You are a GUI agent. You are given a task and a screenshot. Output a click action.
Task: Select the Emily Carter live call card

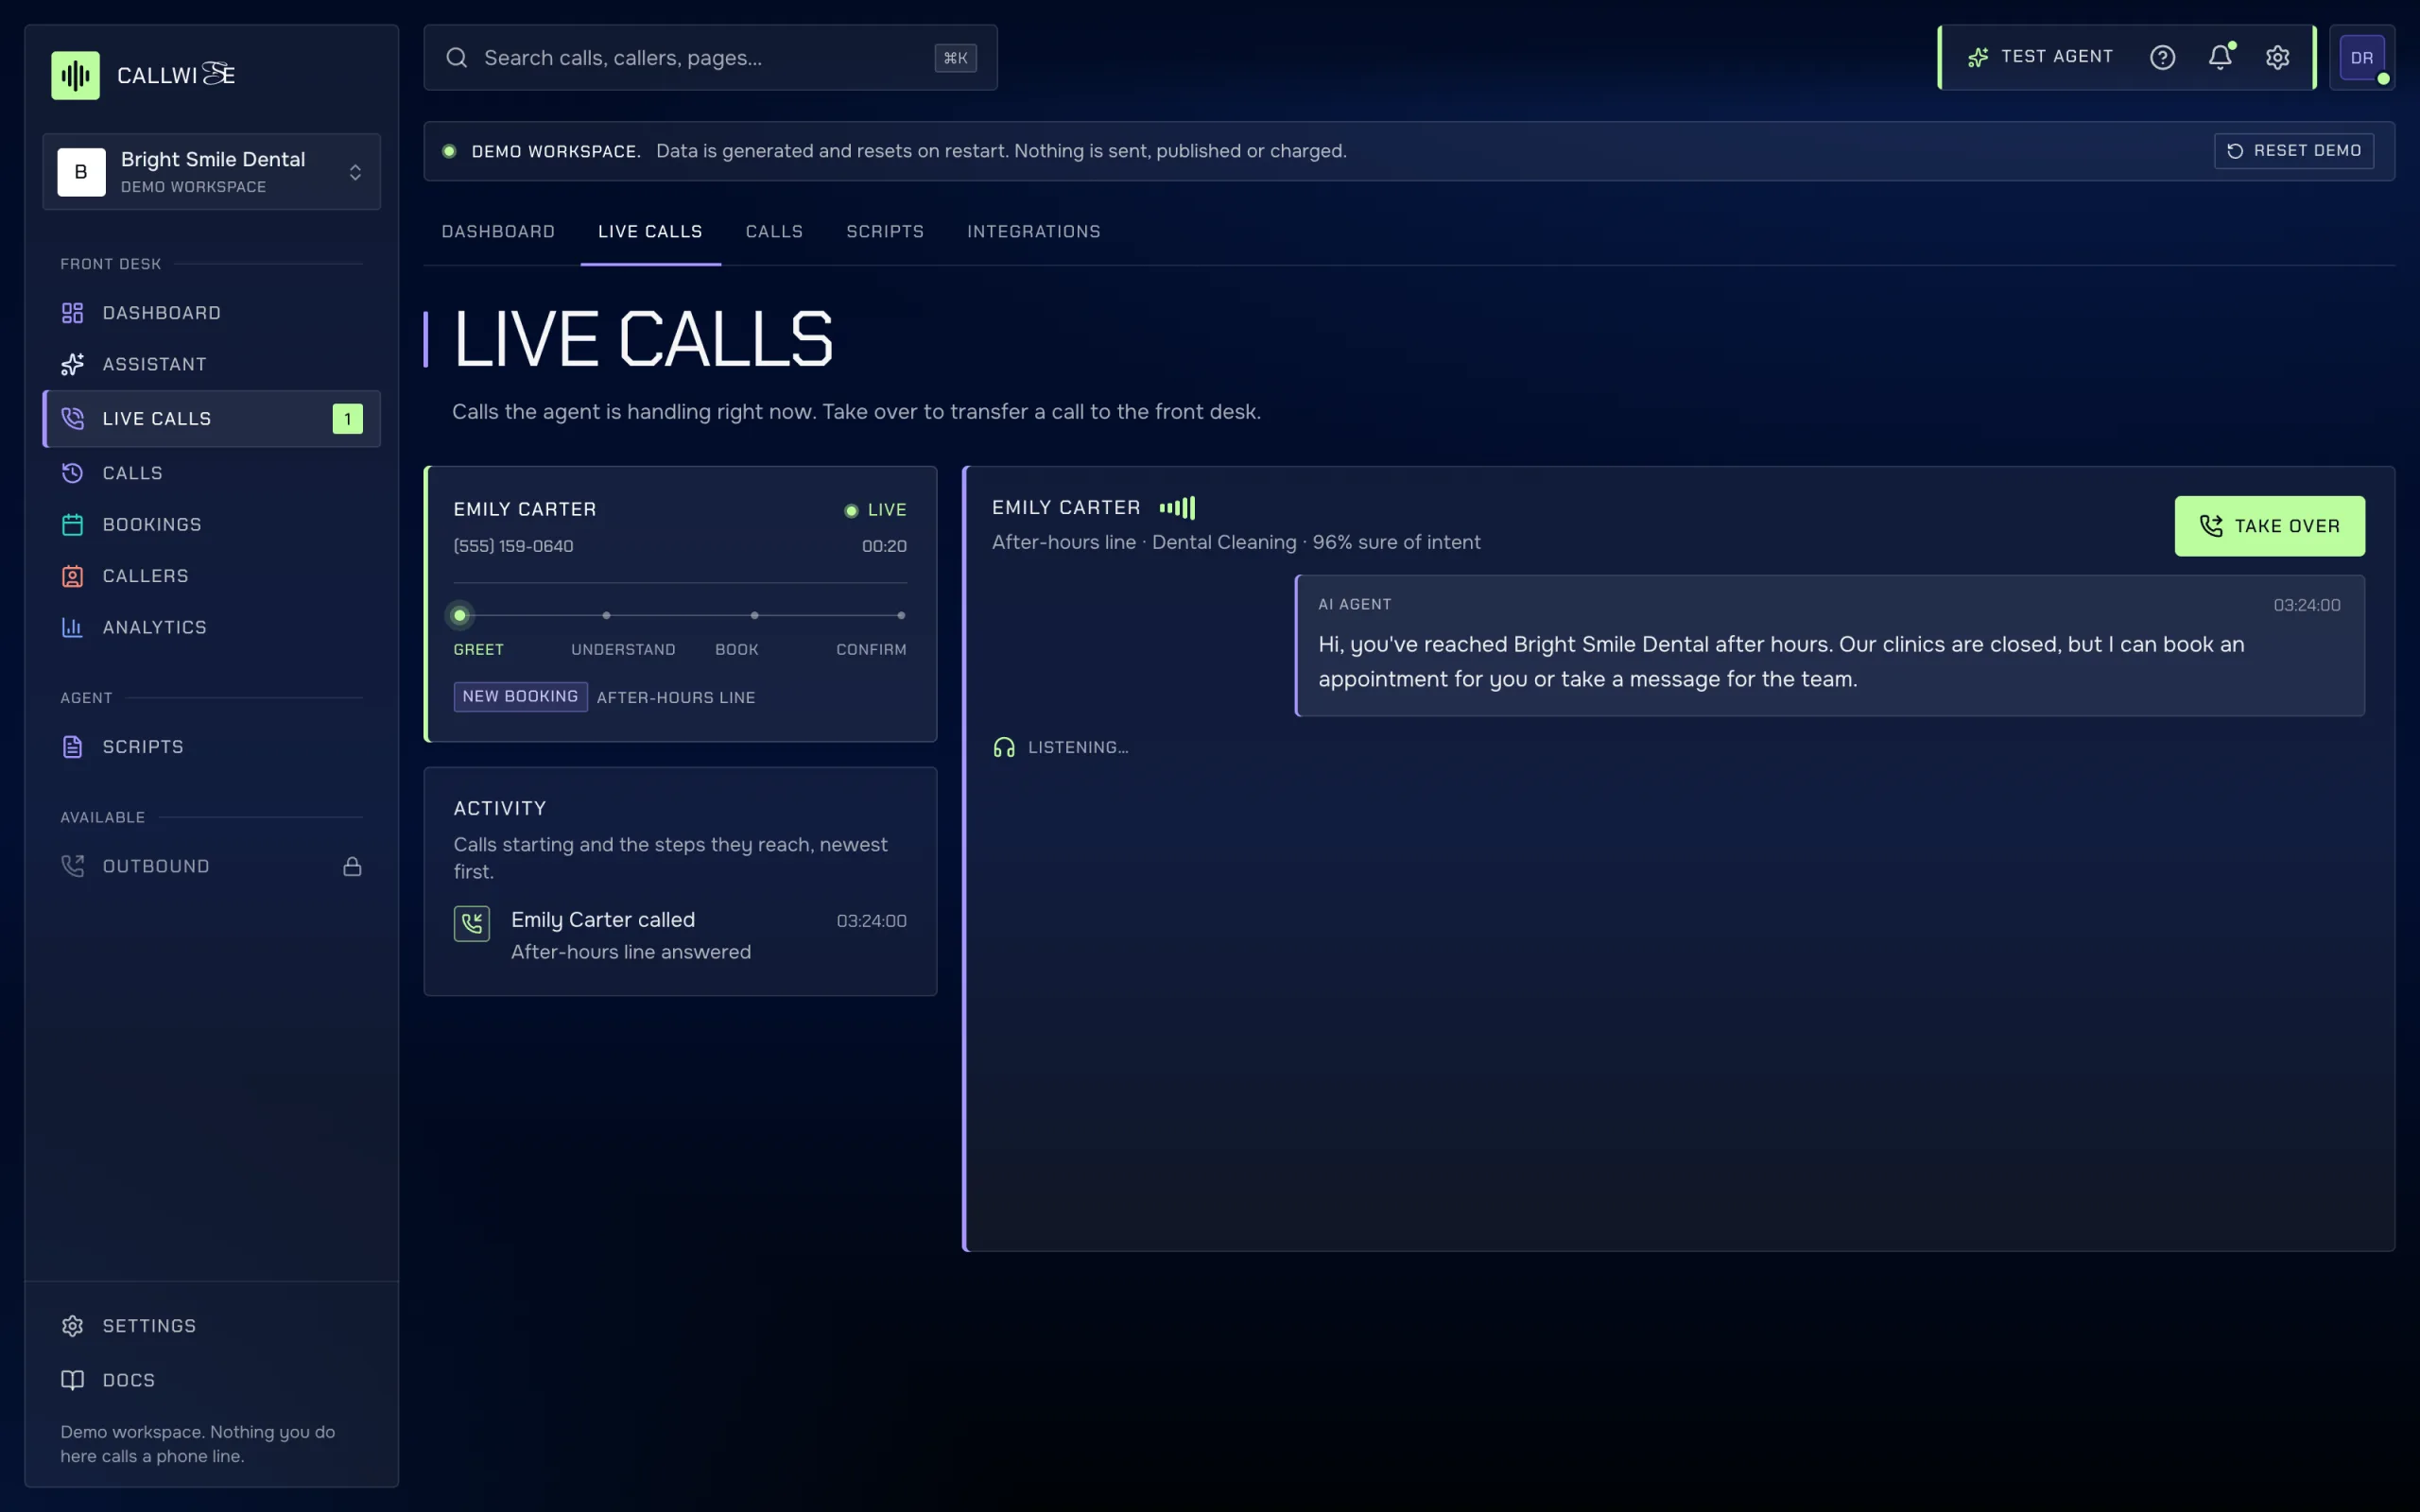coord(681,604)
